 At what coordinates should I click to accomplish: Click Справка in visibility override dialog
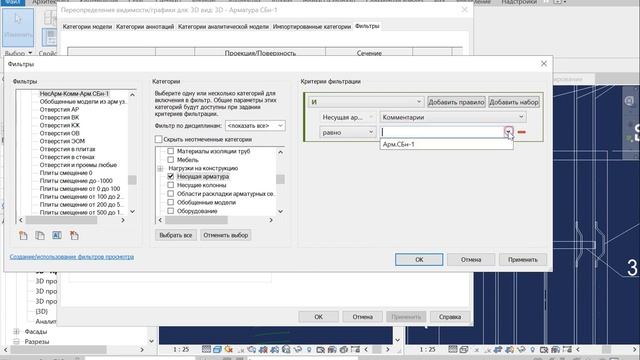[450, 317]
